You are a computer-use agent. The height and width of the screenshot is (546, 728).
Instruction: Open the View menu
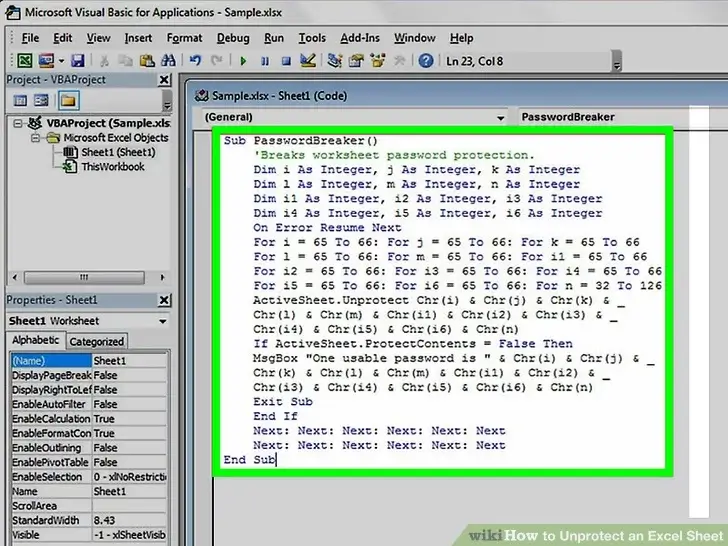point(98,38)
